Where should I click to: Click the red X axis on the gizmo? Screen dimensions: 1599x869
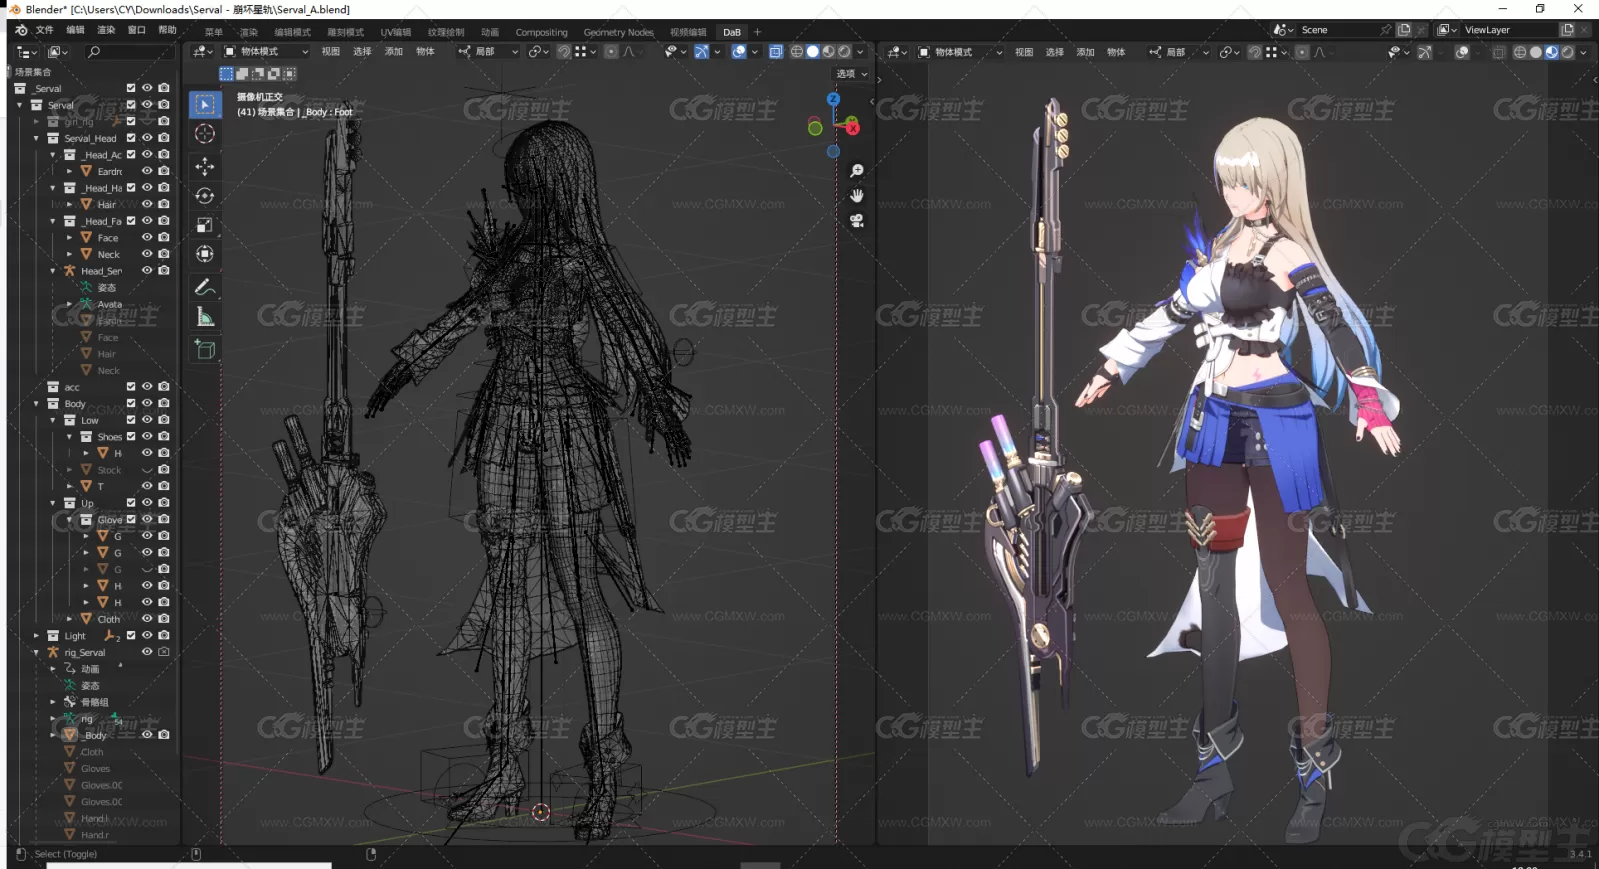(852, 126)
